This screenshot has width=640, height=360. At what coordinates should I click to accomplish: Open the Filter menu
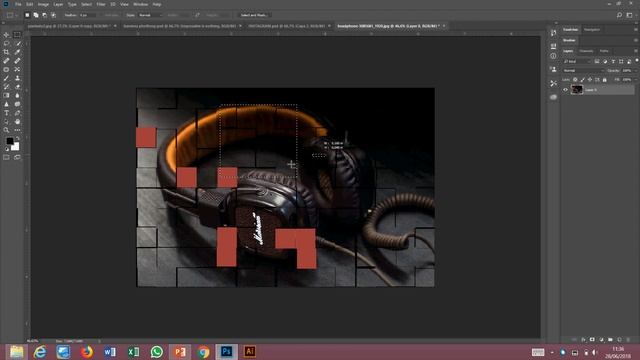point(101,4)
